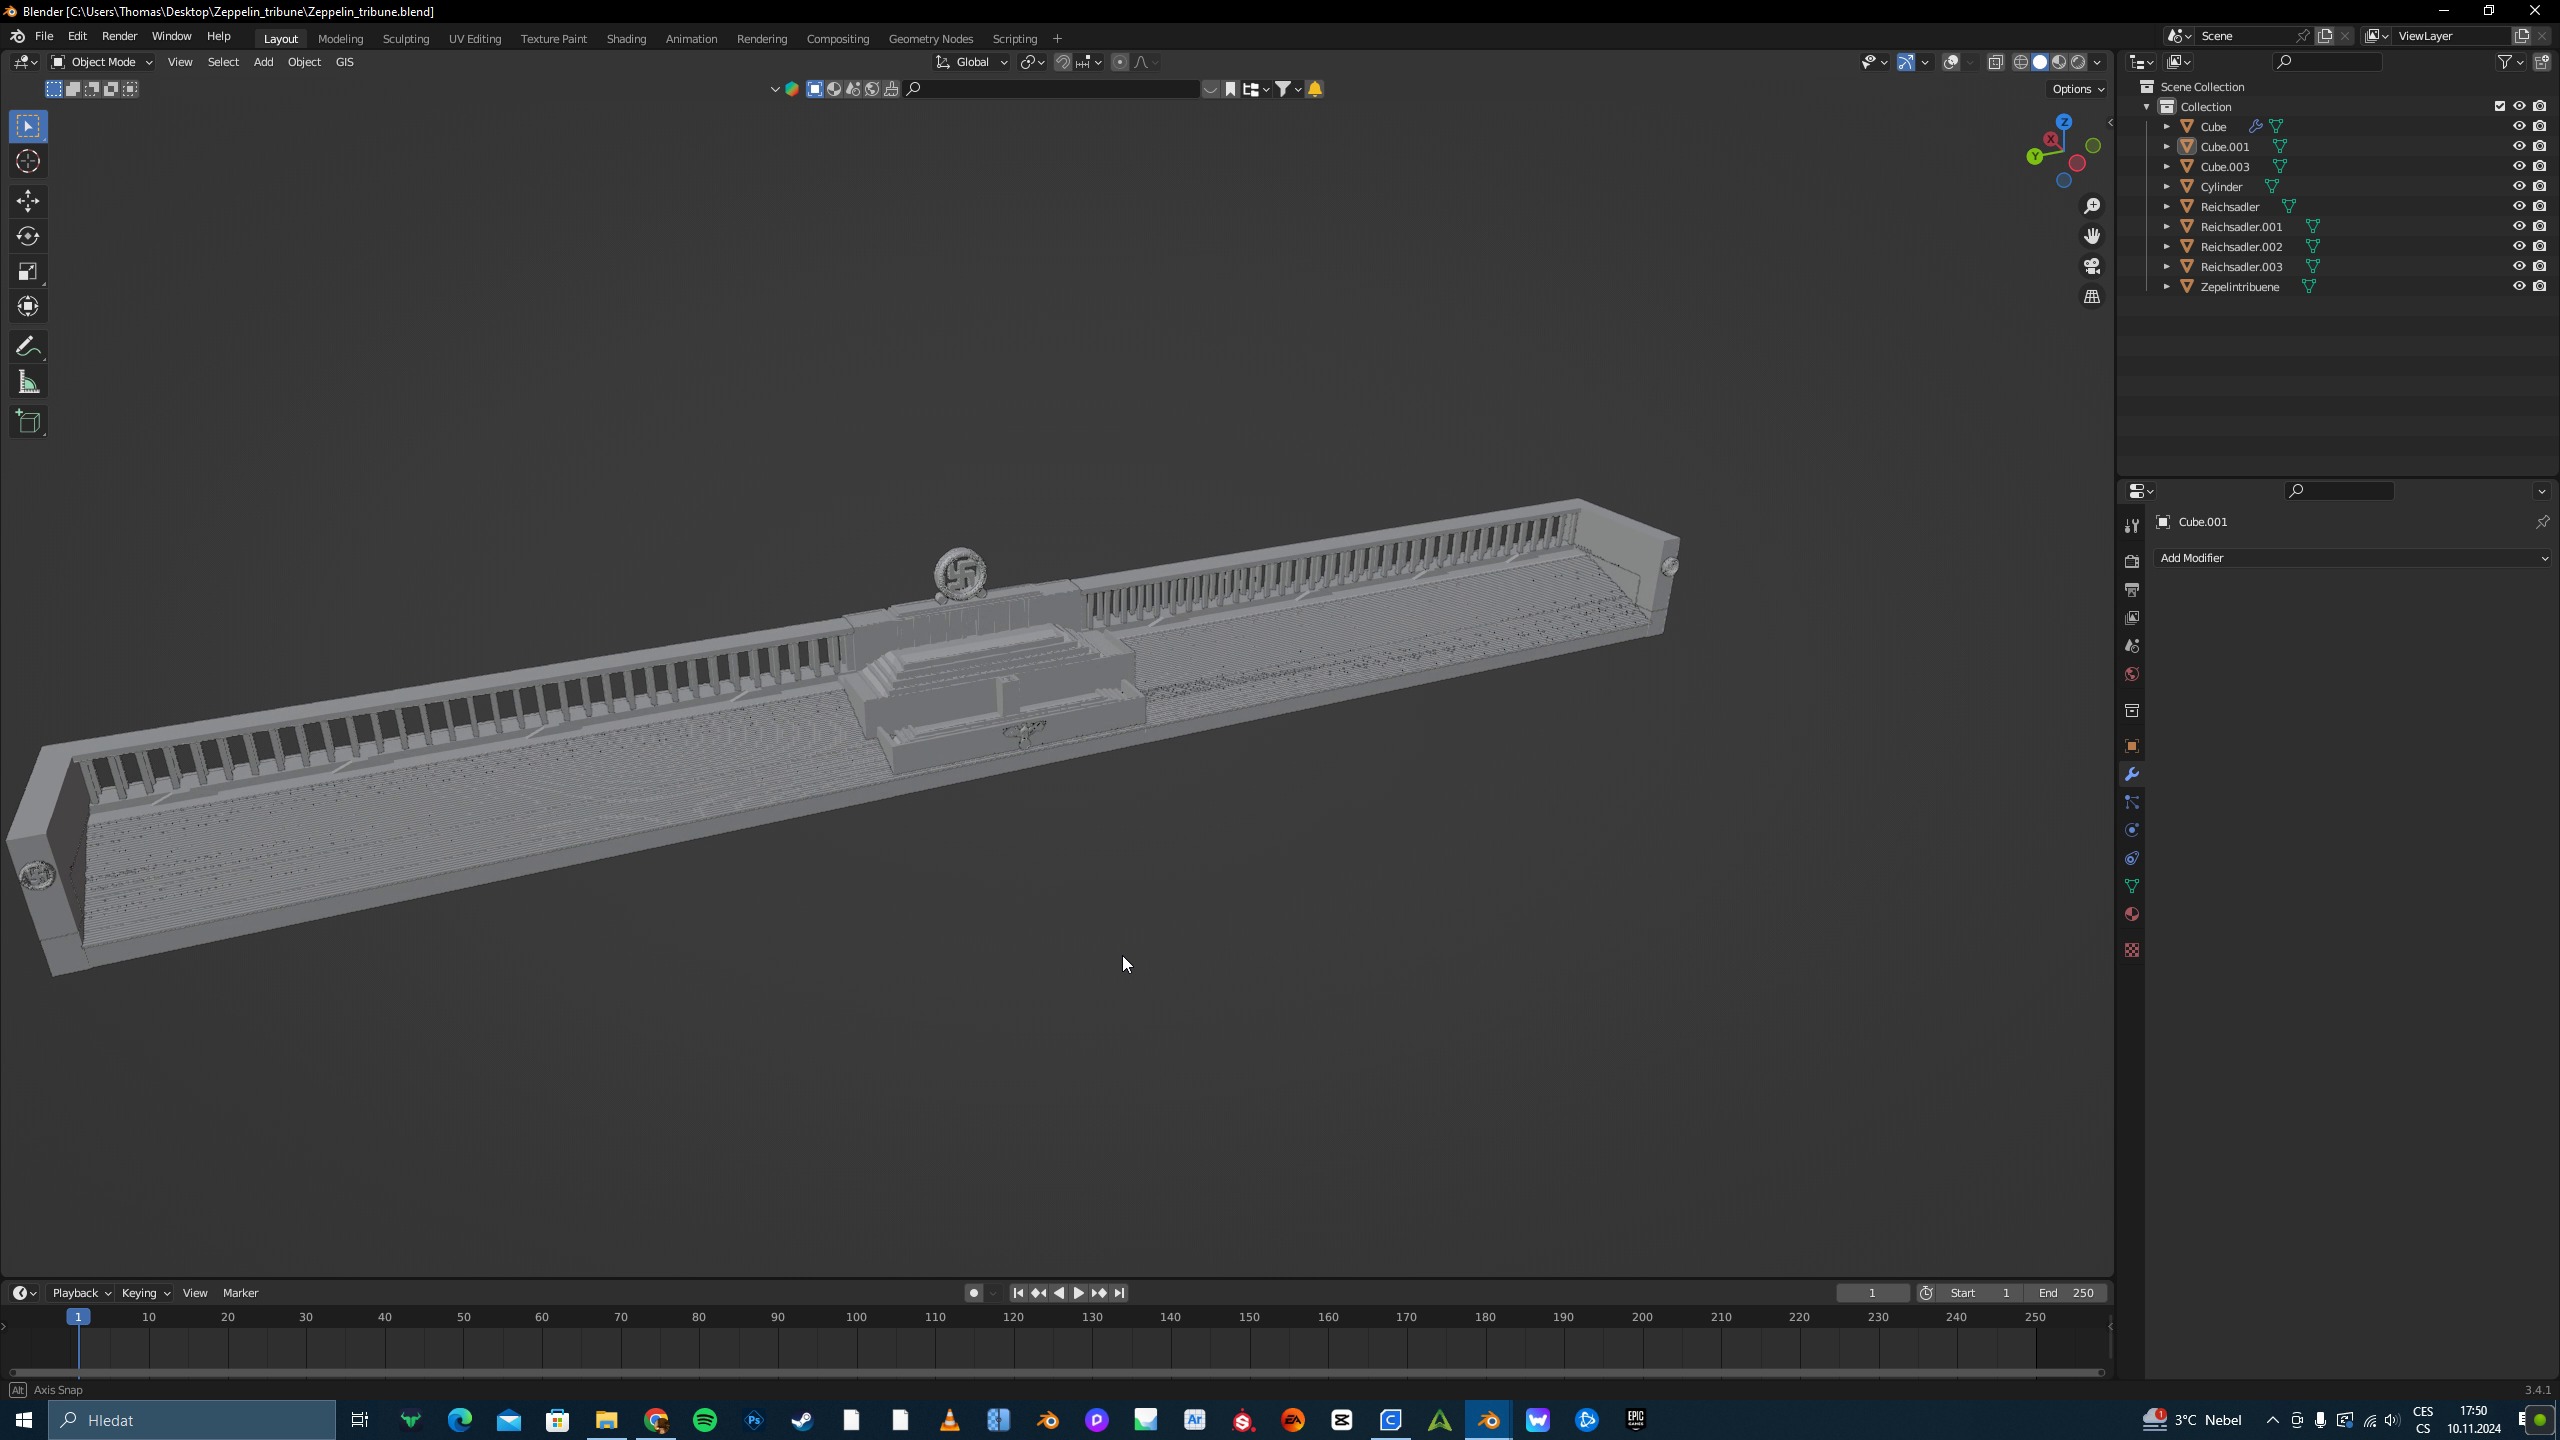Open the Particles properties tab

2132,802
